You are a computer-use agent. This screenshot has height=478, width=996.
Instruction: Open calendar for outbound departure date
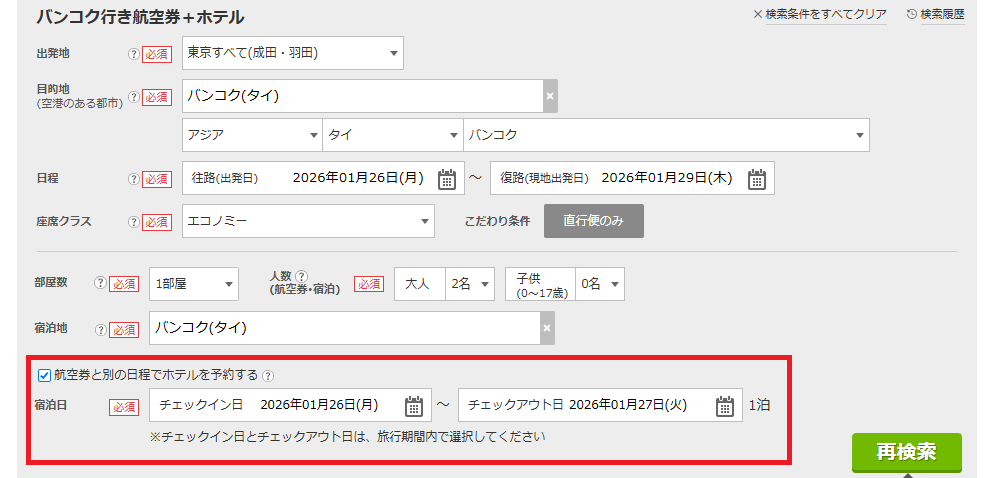(447, 179)
